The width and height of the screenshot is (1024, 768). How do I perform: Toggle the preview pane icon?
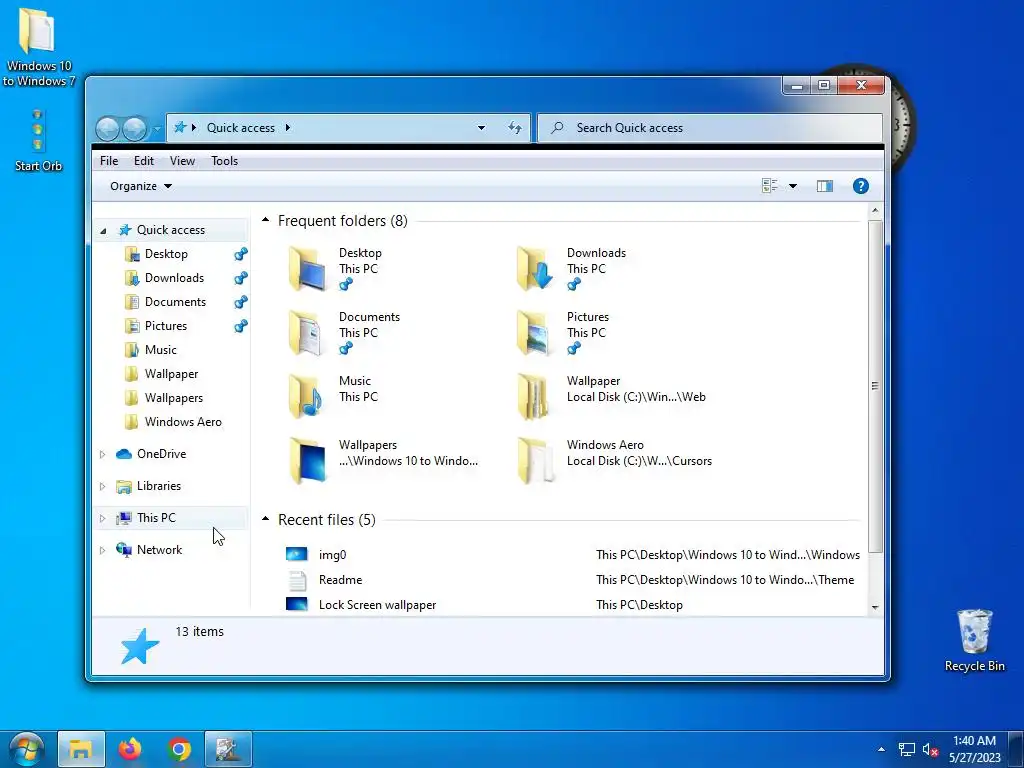click(x=825, y=186)
